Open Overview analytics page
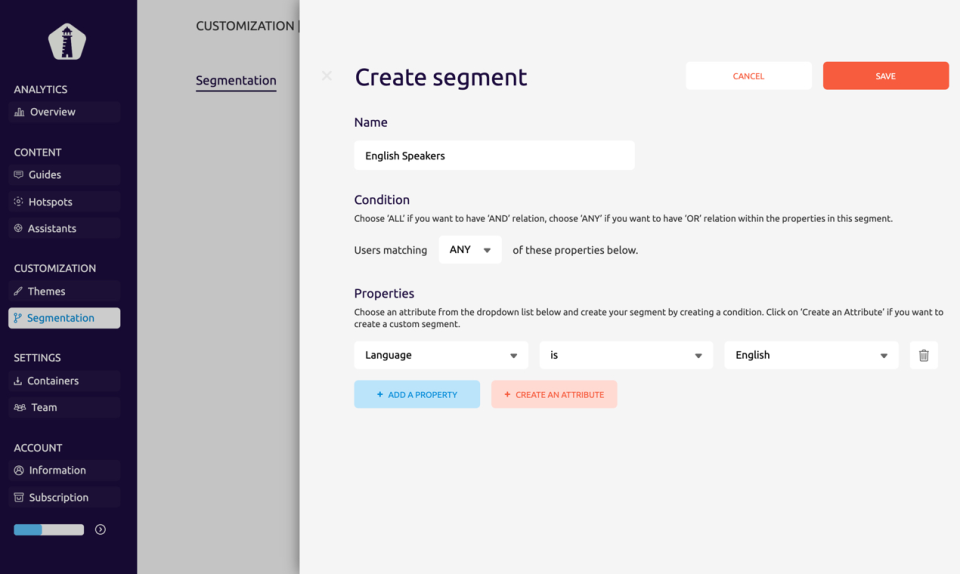 point(52,112)
